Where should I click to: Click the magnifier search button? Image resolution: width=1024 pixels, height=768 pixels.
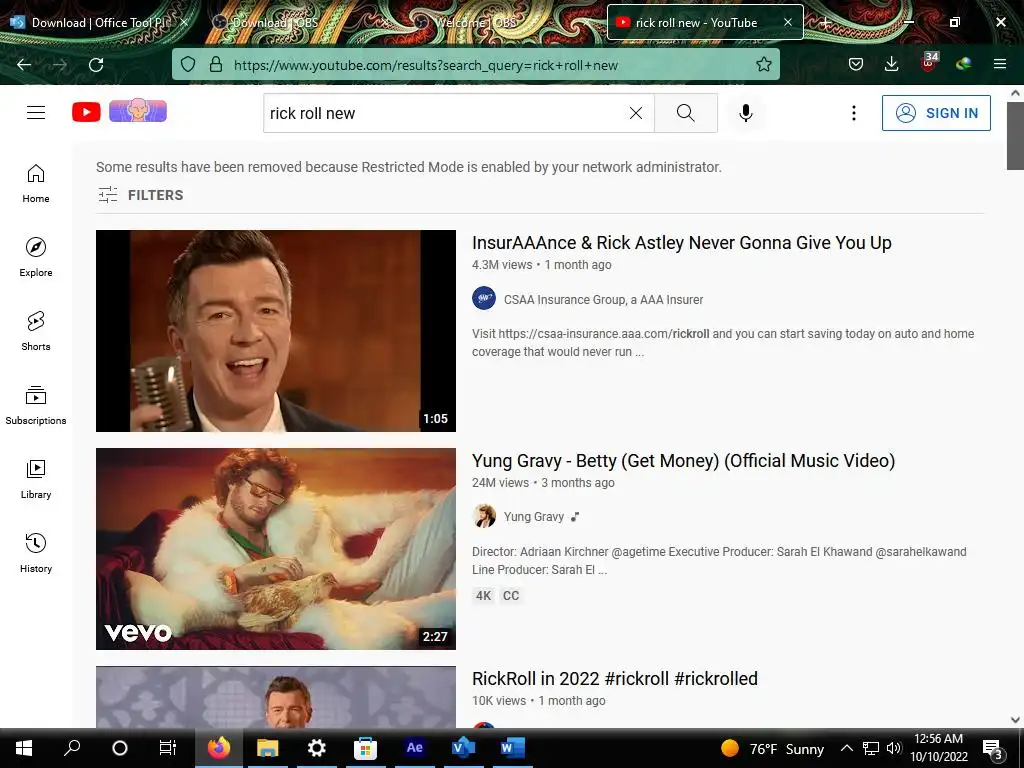coord(686,113)
